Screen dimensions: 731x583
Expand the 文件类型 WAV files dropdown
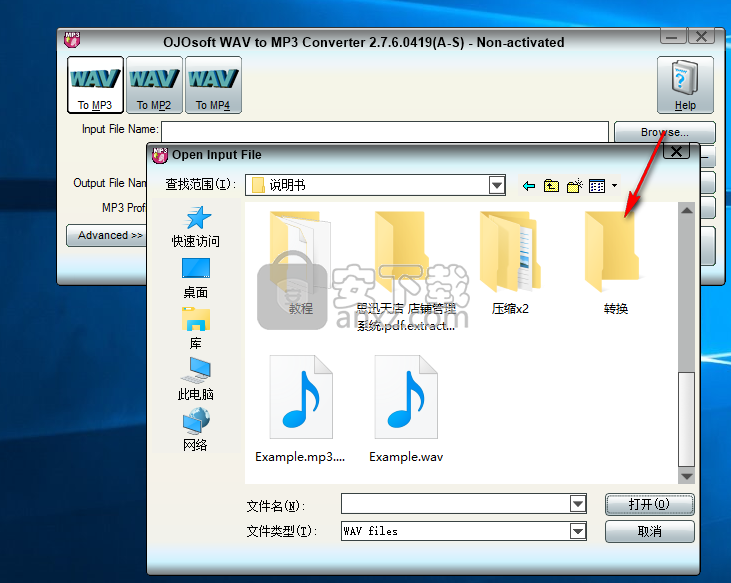pyautogui.click(x=578, y=531)
